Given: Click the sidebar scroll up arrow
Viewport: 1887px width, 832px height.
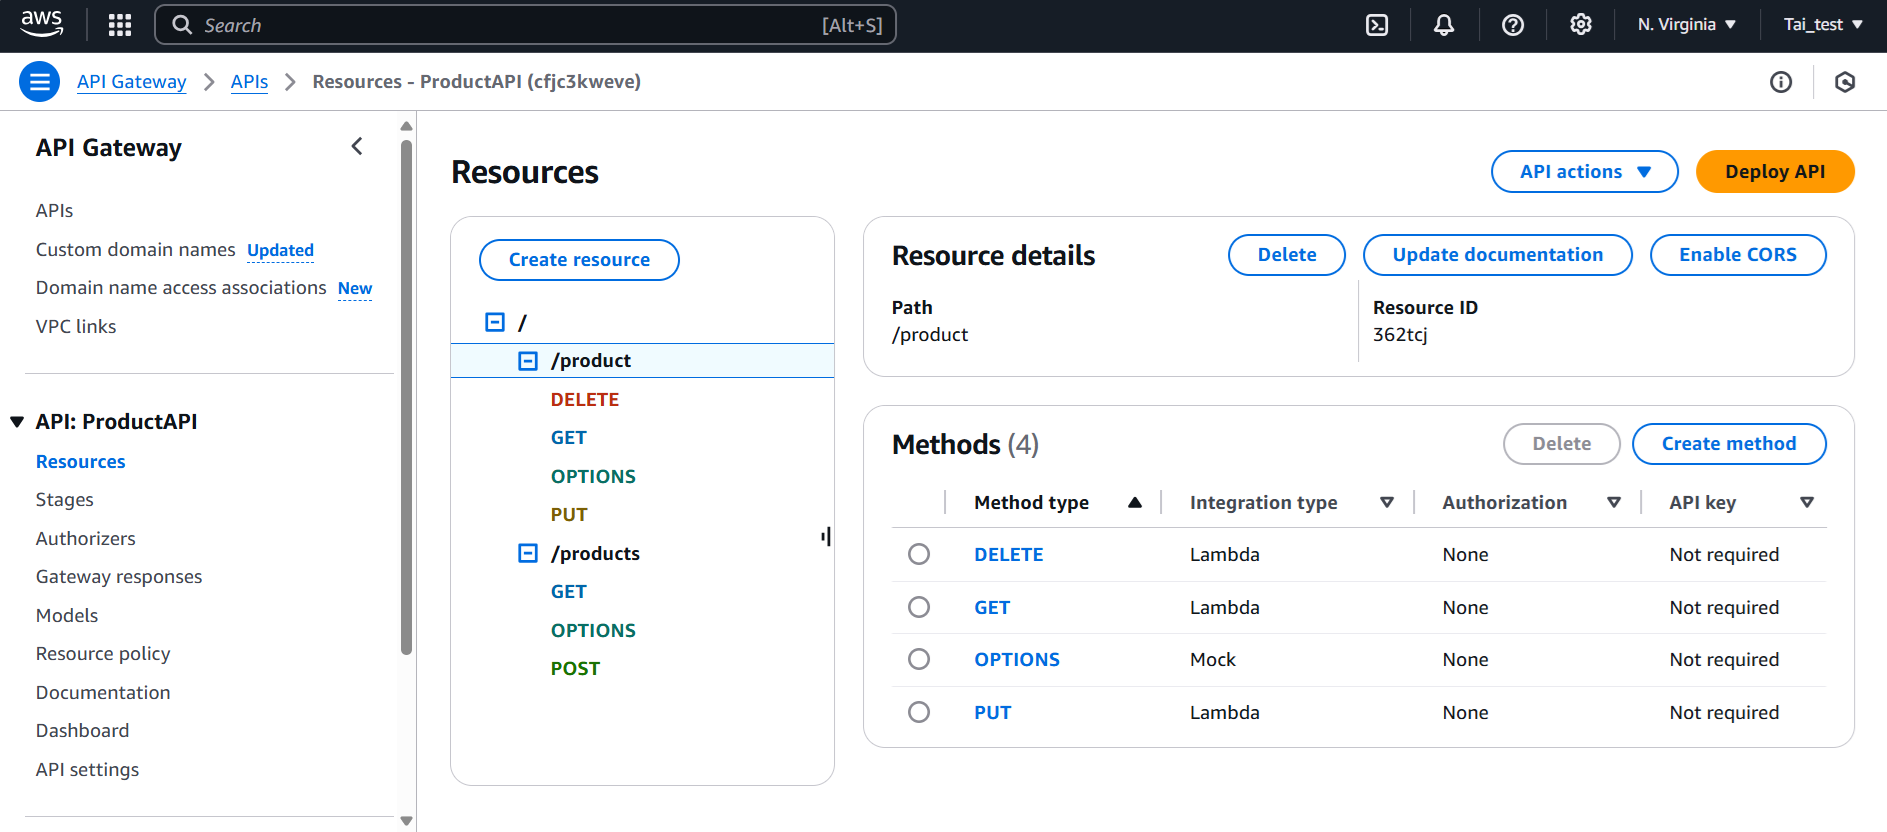Looking at the screenshot, I should pos(406,126).
